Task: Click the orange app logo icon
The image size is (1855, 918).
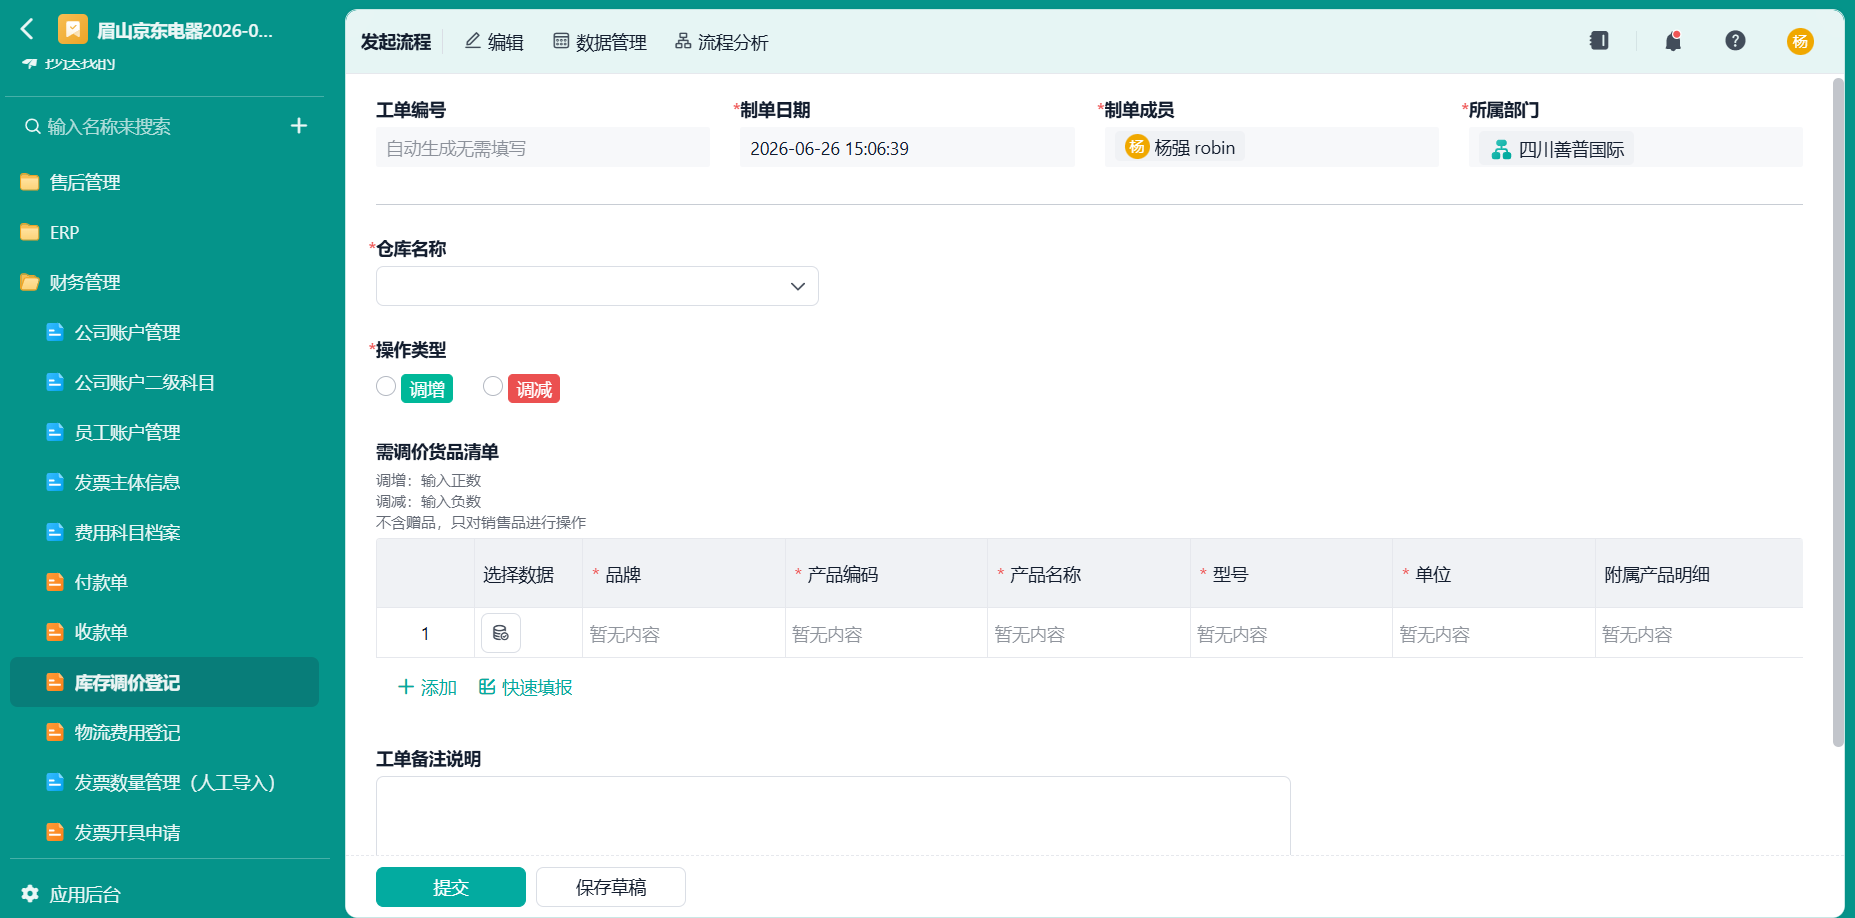Action: point(72,30)
